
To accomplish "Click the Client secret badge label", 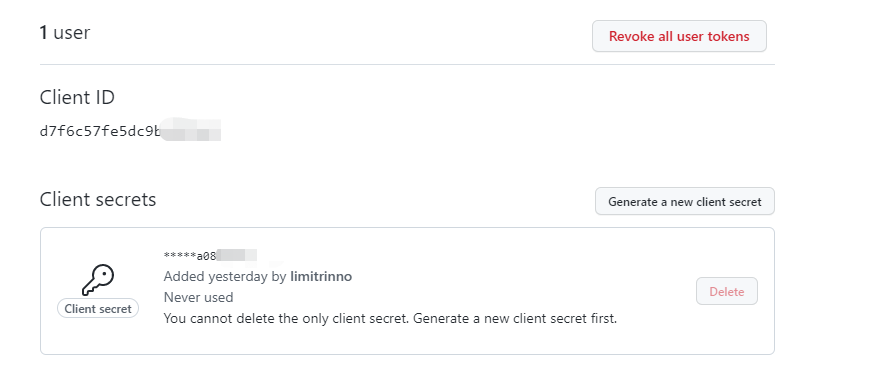I will click(x=98, y=309).
